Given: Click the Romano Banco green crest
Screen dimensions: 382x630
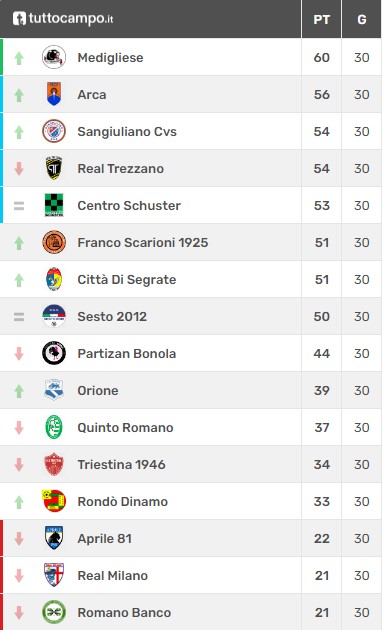Looking at the screenshot, I should (54, 612).
